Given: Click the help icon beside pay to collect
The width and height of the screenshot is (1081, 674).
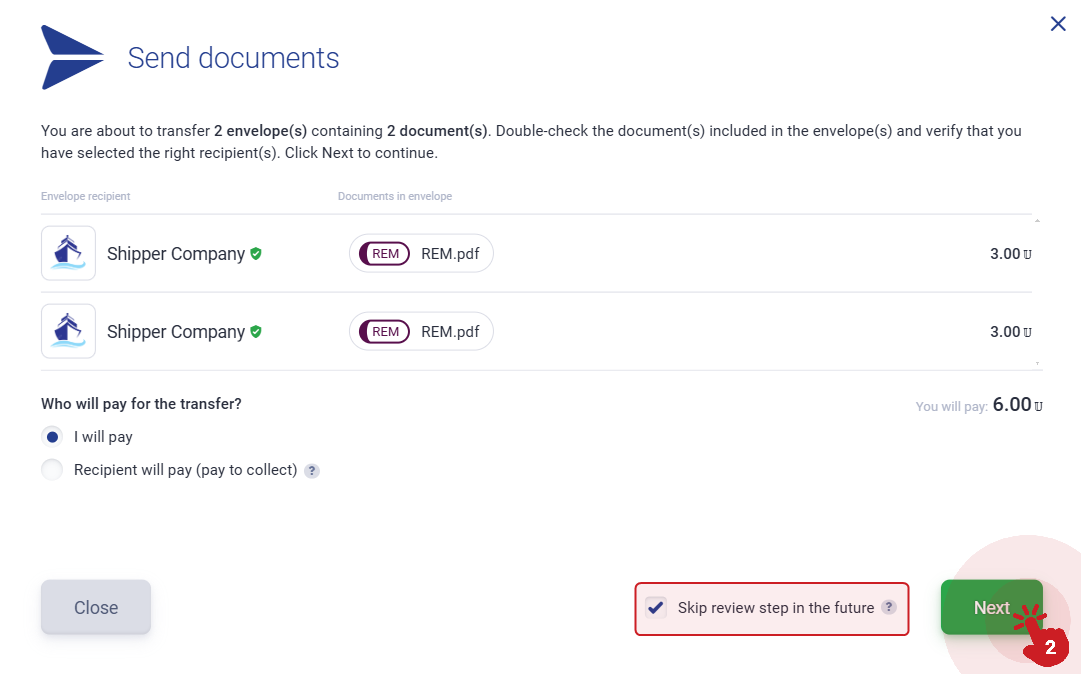Looking at the screenshot, I should click(312, 471).
